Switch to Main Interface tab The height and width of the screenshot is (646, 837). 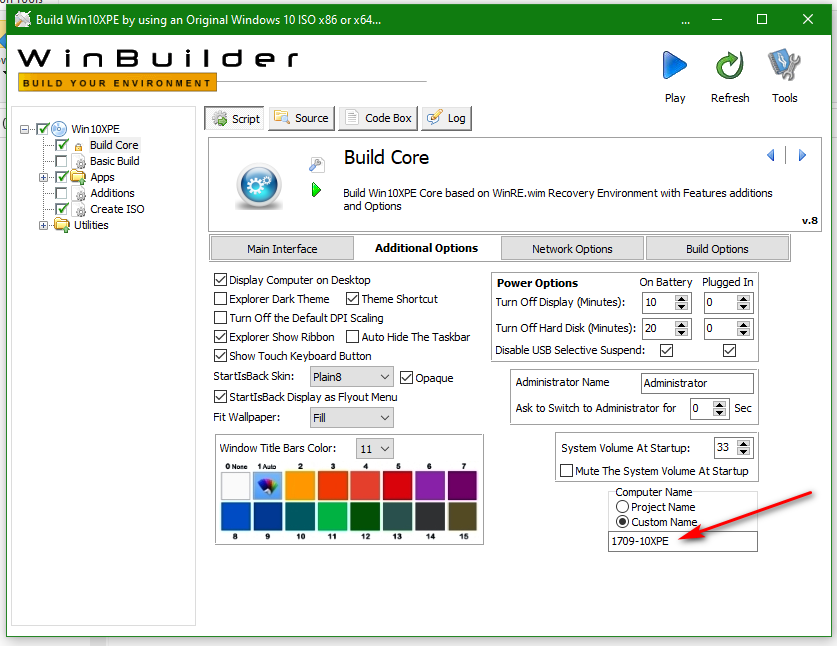pyautogui.click(x=282, y=249)
